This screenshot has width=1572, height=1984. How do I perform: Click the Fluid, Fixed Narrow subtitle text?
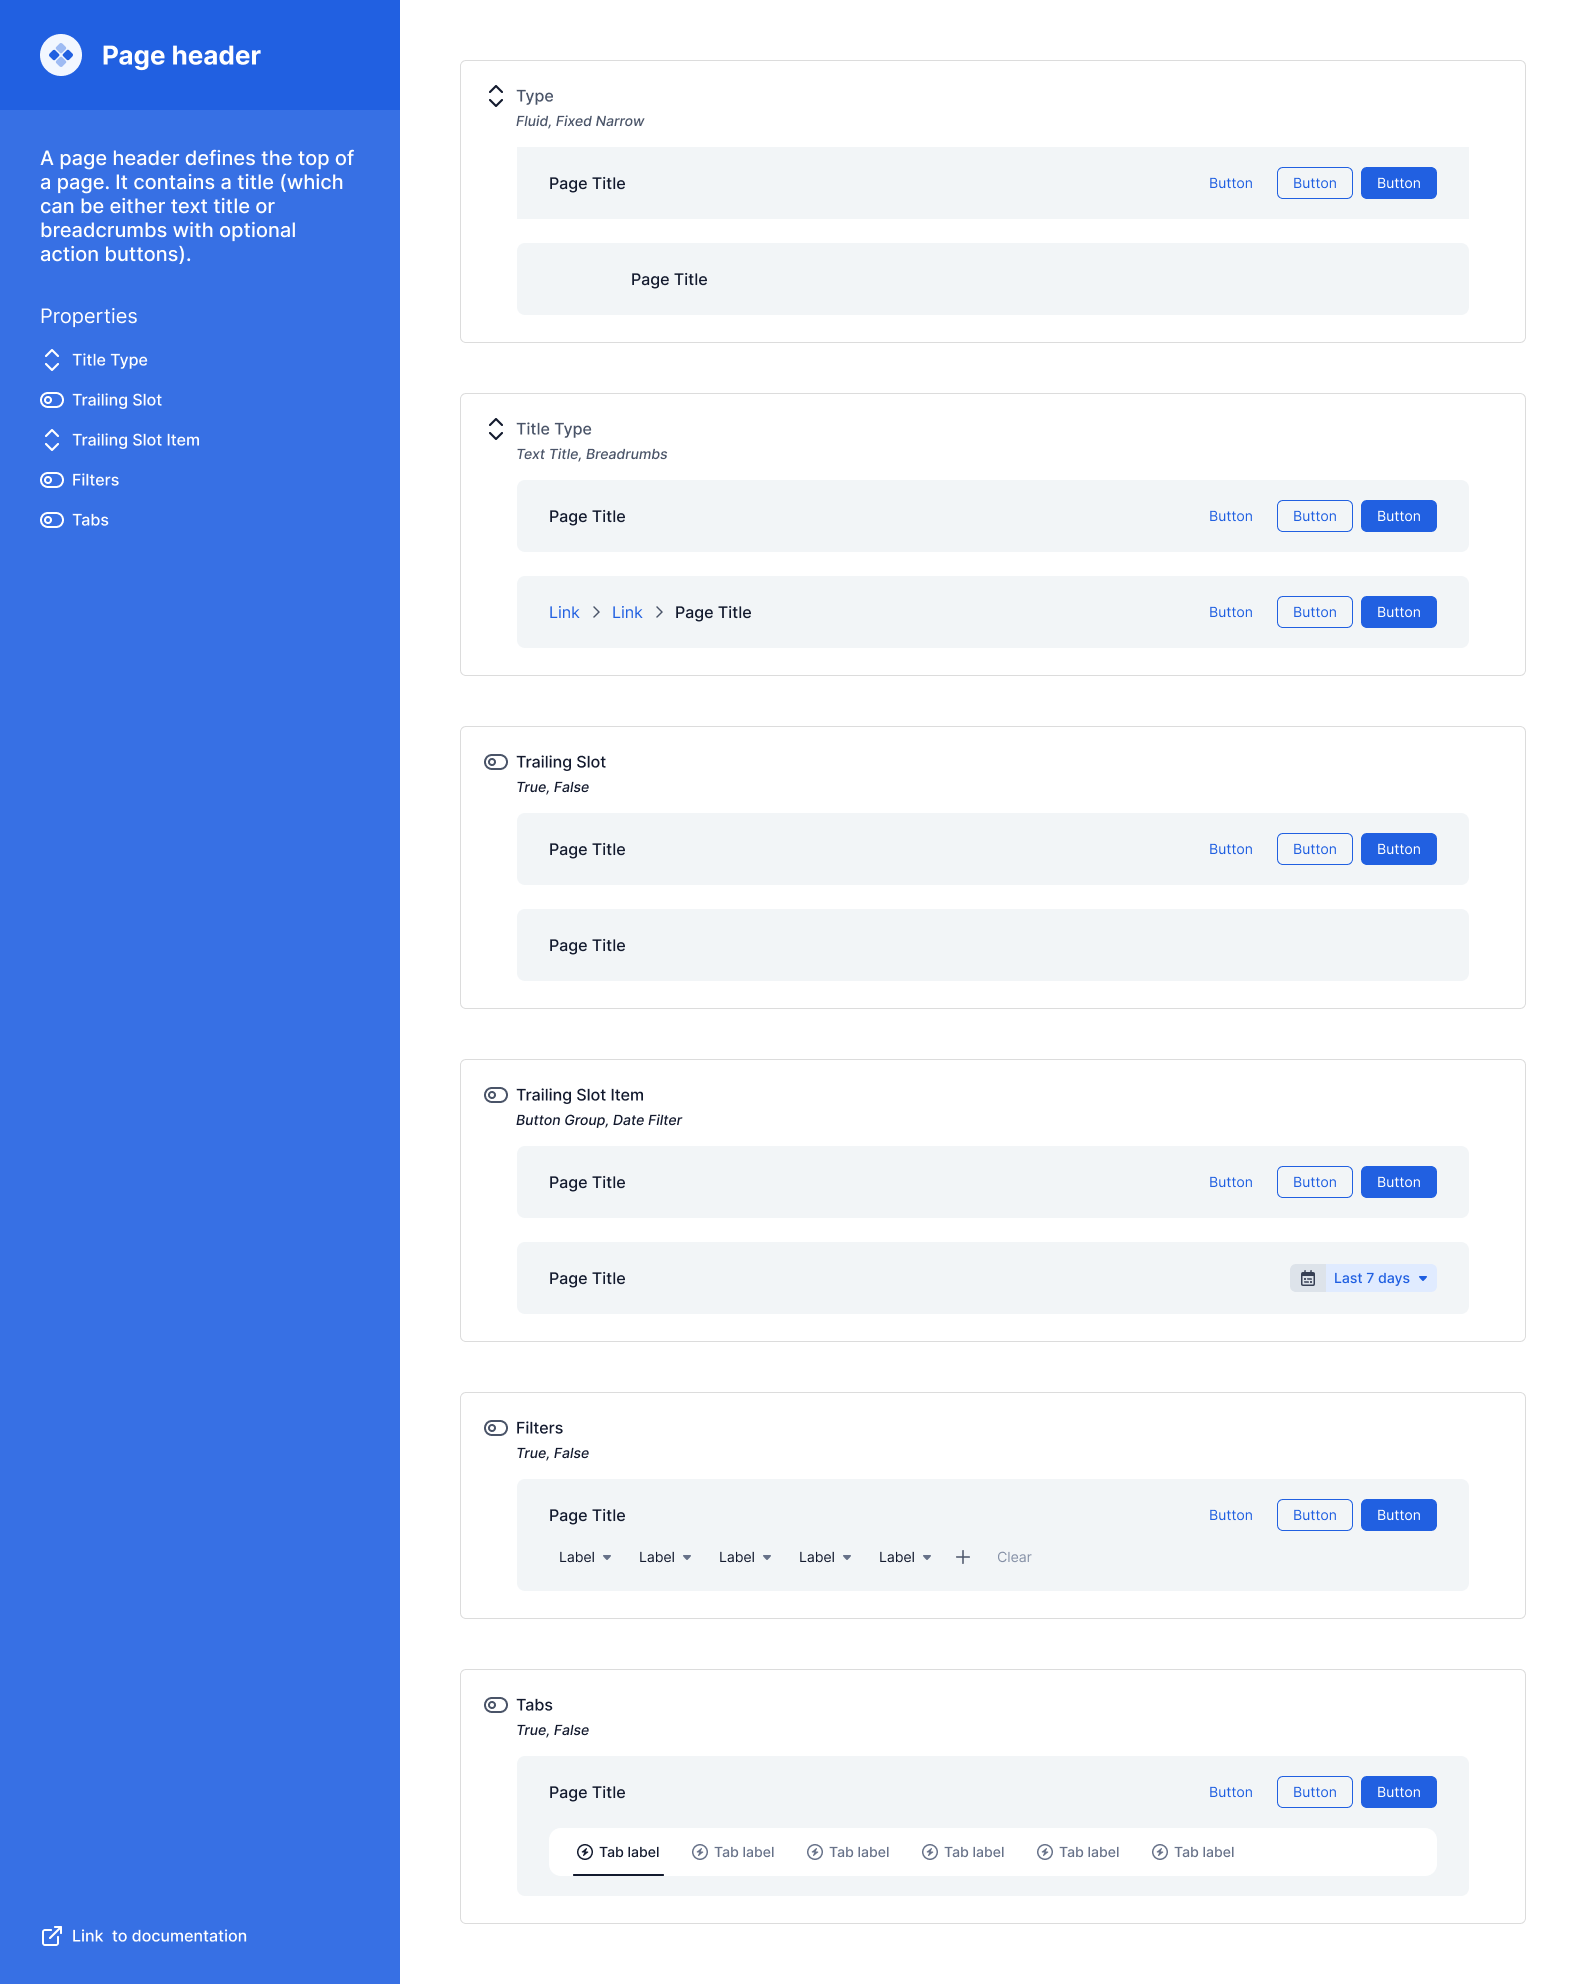pyautogui.click(x=580, y=121)
